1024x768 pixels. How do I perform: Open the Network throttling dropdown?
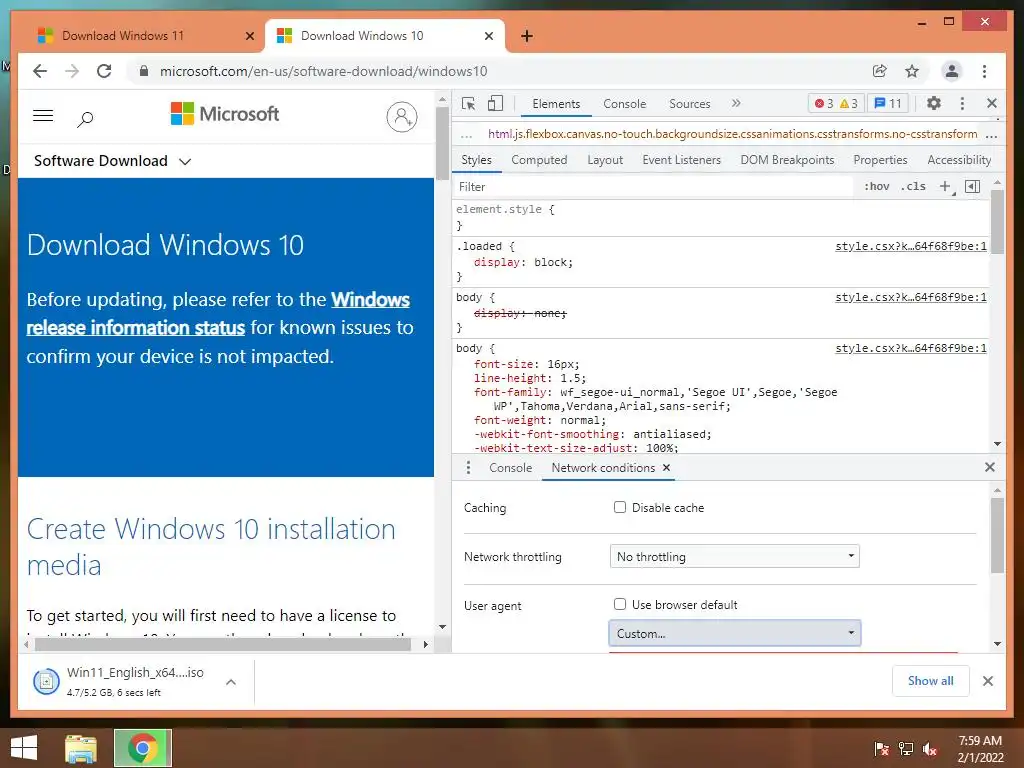[x=735, y=556]
